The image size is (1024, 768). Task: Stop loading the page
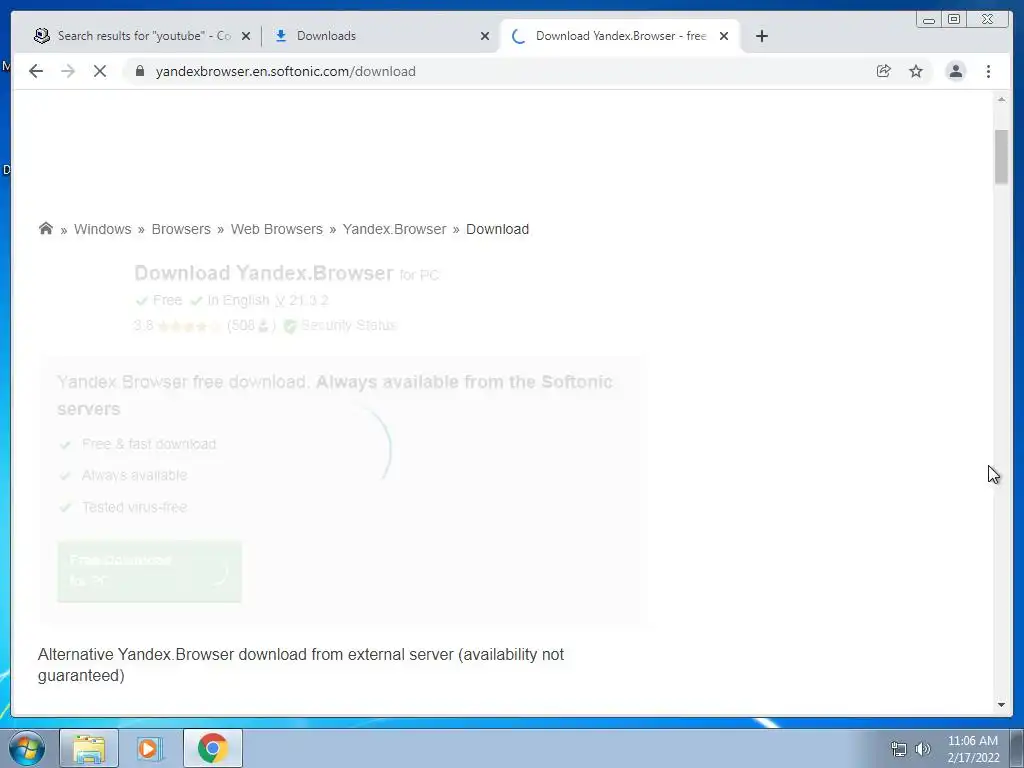pyautogui.click(x=100, y=71)
